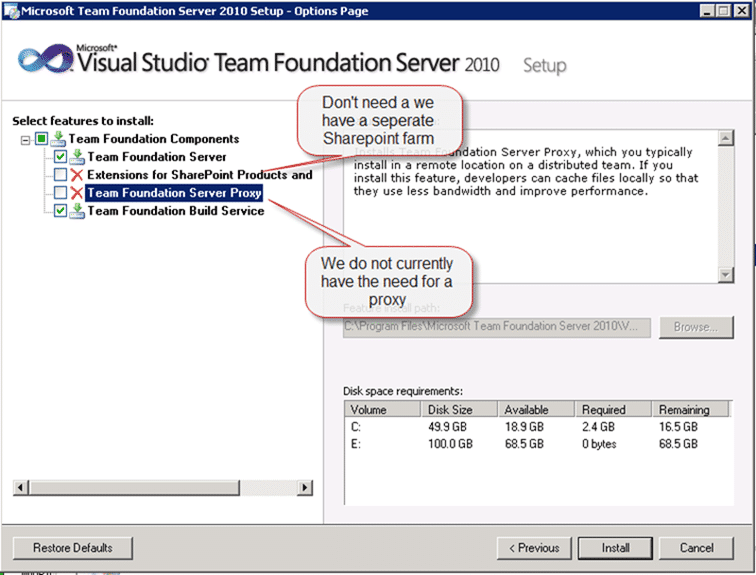
Task: Click the 100.0 GB disk size value
Action: [x=450, y=444]
